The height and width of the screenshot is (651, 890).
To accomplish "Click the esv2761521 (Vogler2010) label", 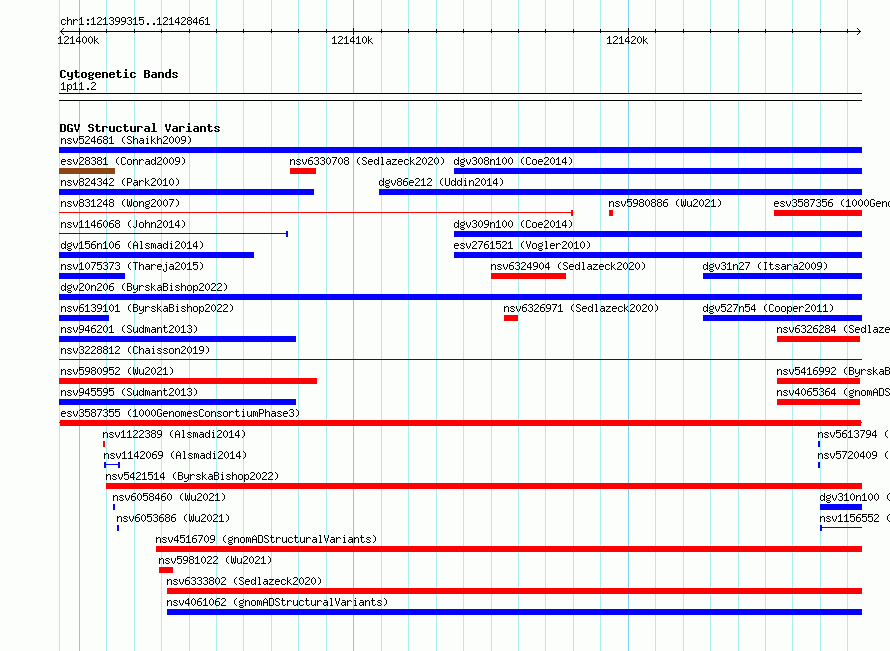I will tap(522, 245).
